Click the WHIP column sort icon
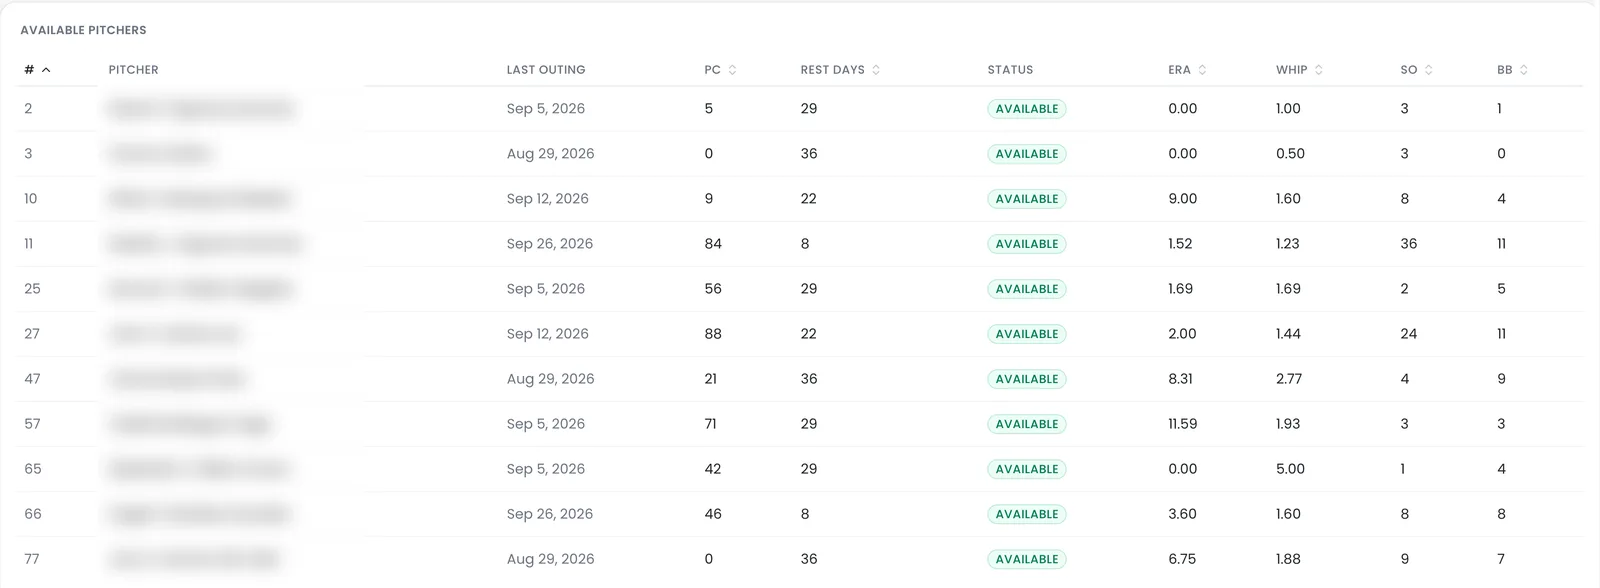This screenshot has width=1600, height=588. pos(1318,70)
